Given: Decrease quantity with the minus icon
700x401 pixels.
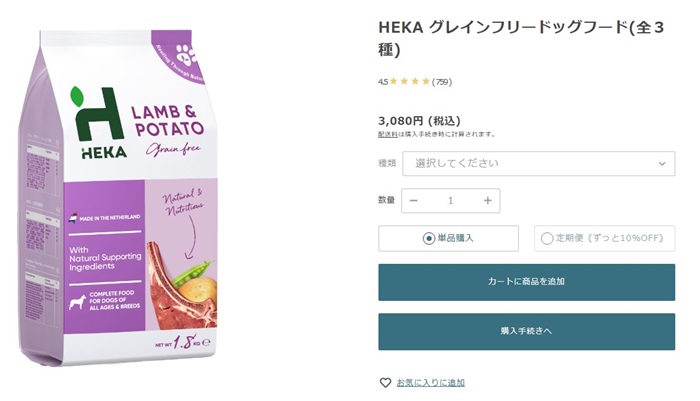Looking at the screenshot, I should pos(414,200).
